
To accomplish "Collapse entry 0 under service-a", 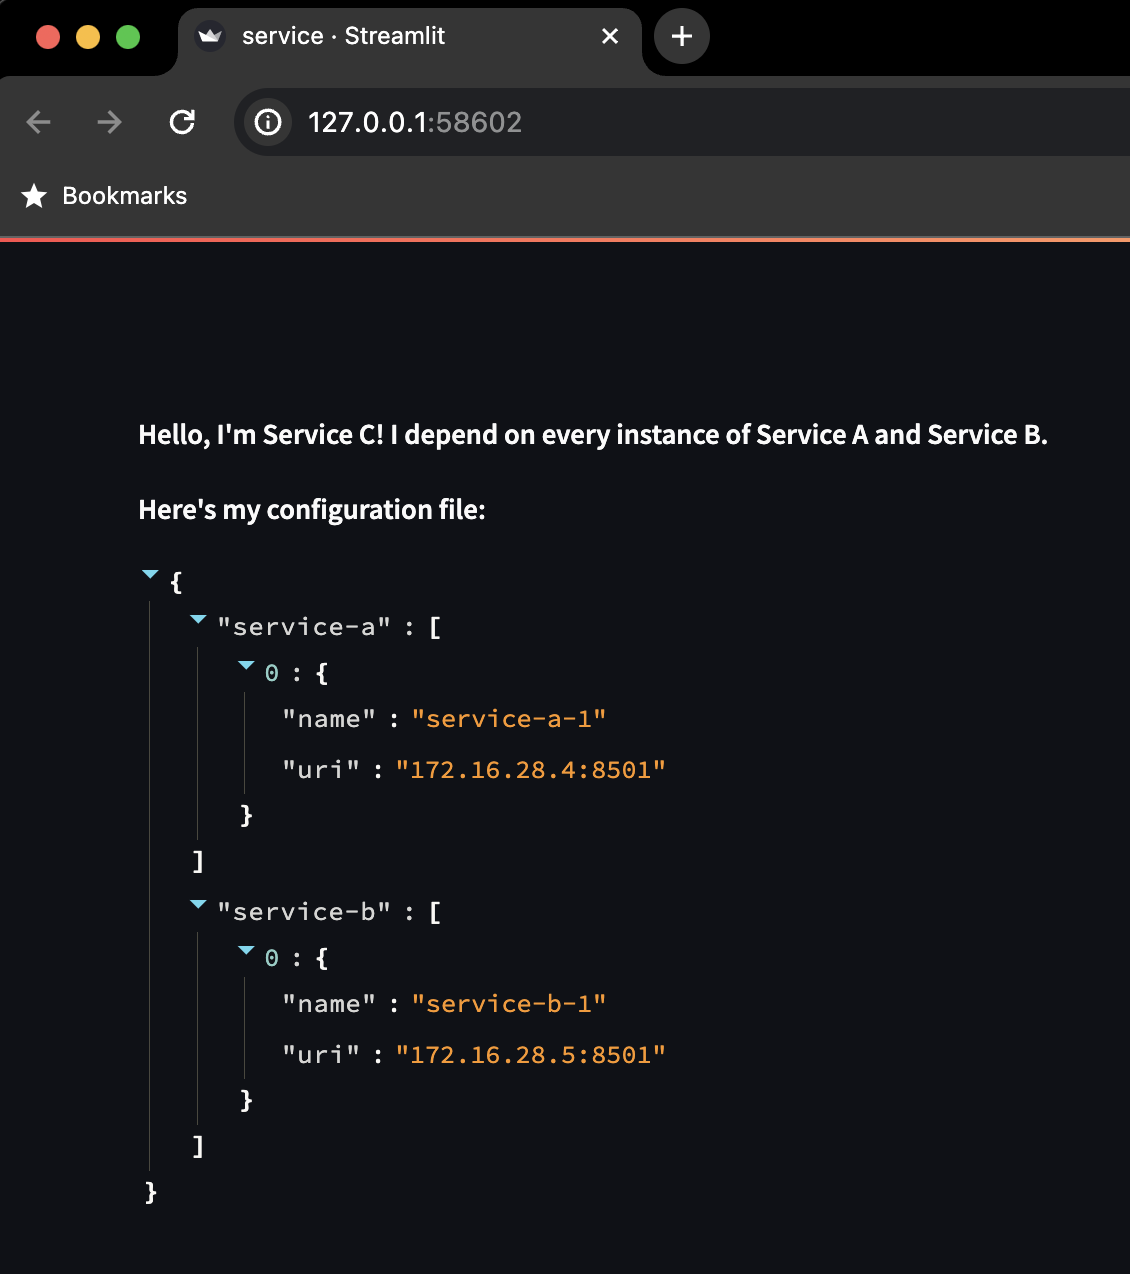I will [246, 664].
